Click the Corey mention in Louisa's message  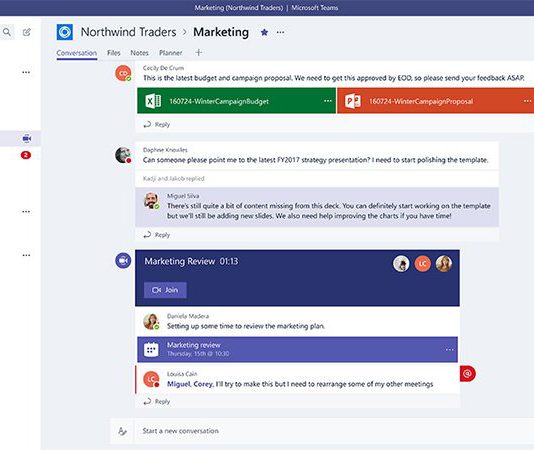pos(203,384)
